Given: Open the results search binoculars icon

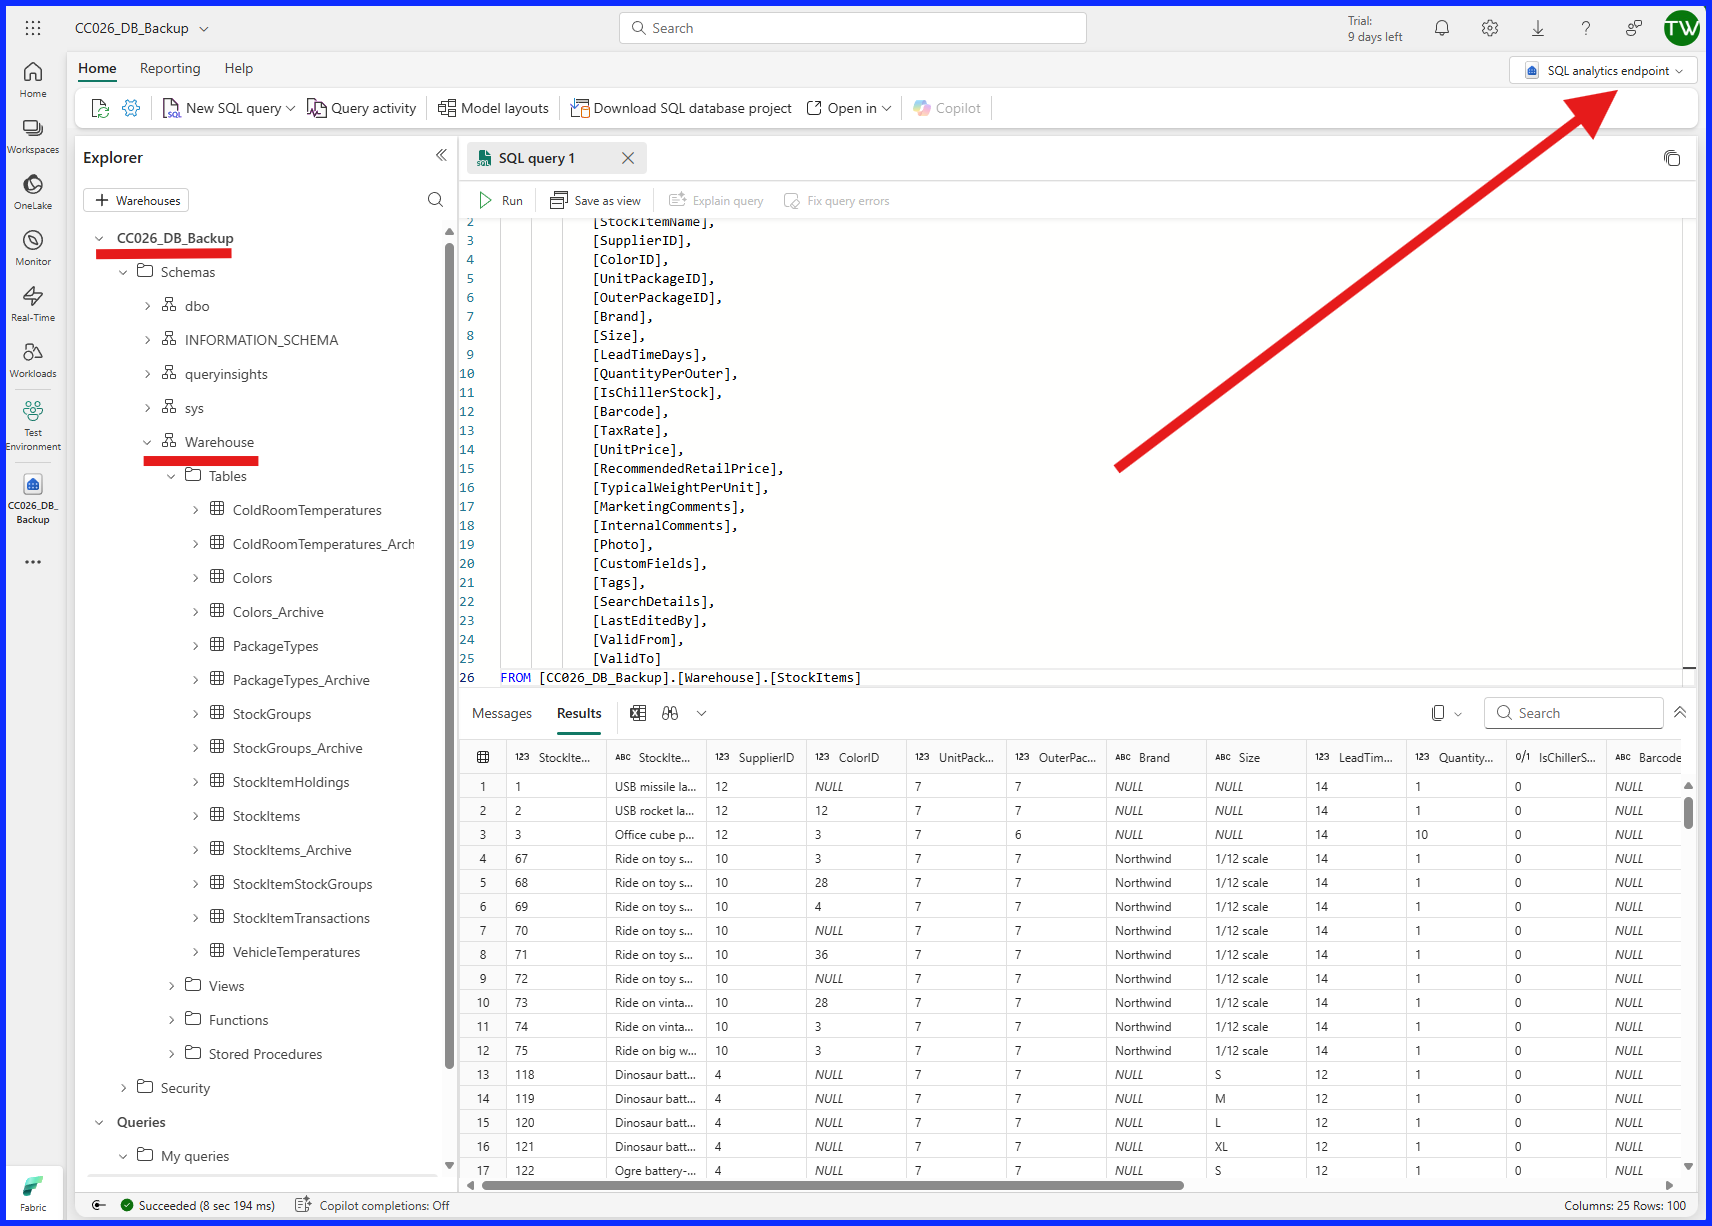Looking at the screenshot, I should point(670,713).
